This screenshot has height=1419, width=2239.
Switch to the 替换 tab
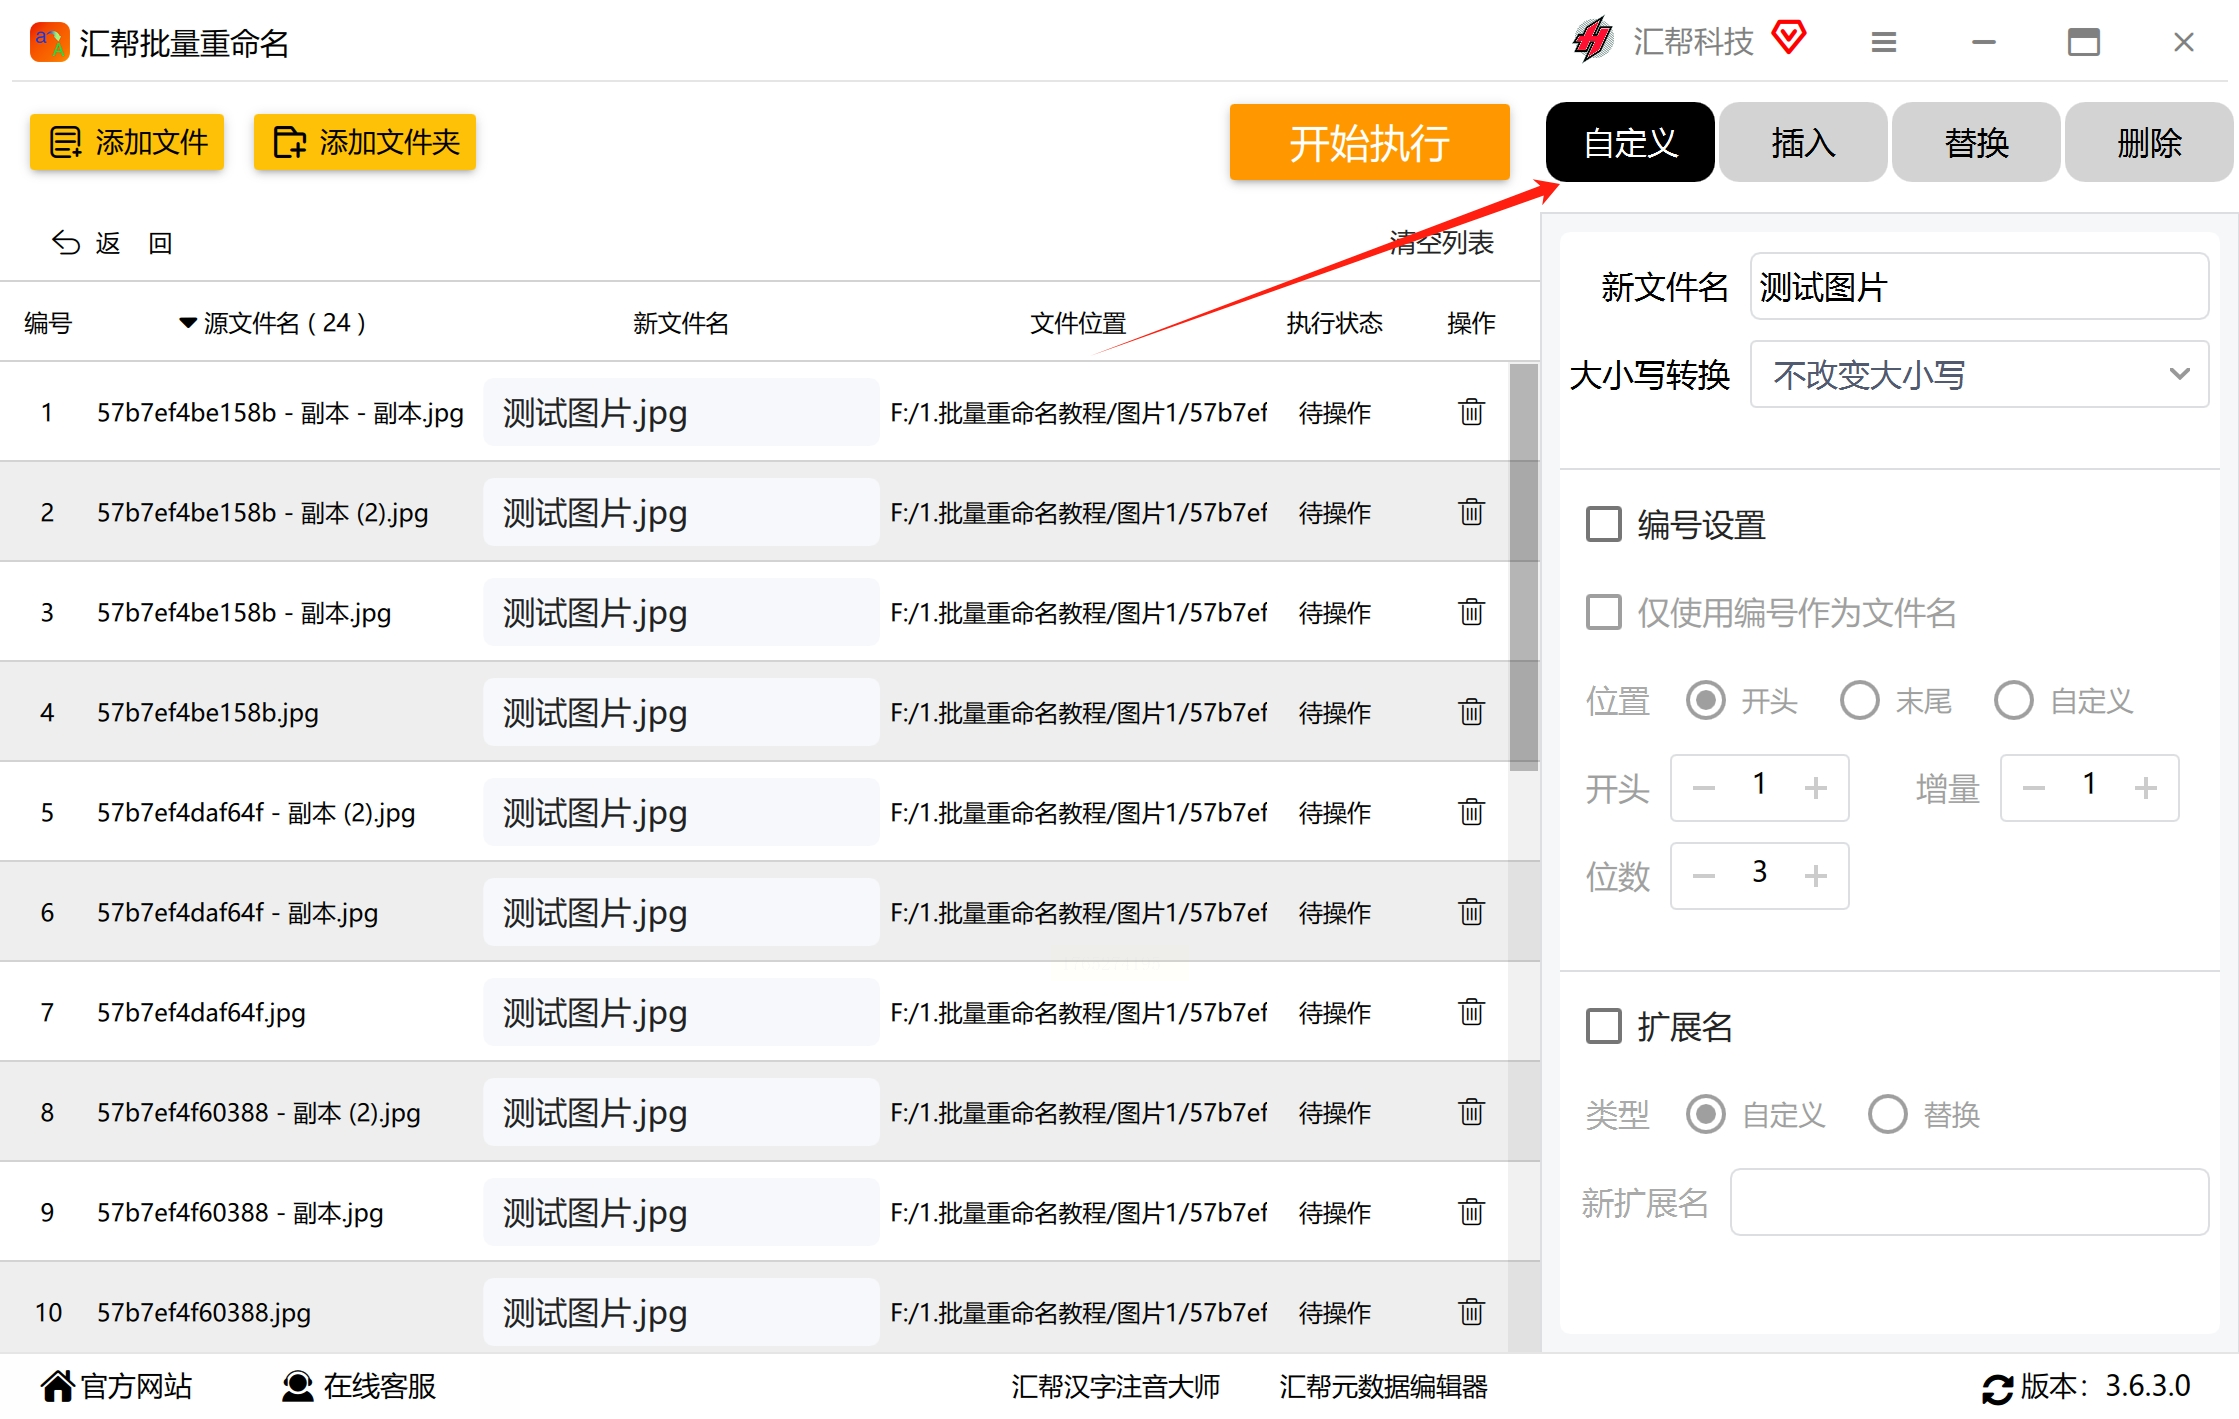click(x=1975, y=143)
